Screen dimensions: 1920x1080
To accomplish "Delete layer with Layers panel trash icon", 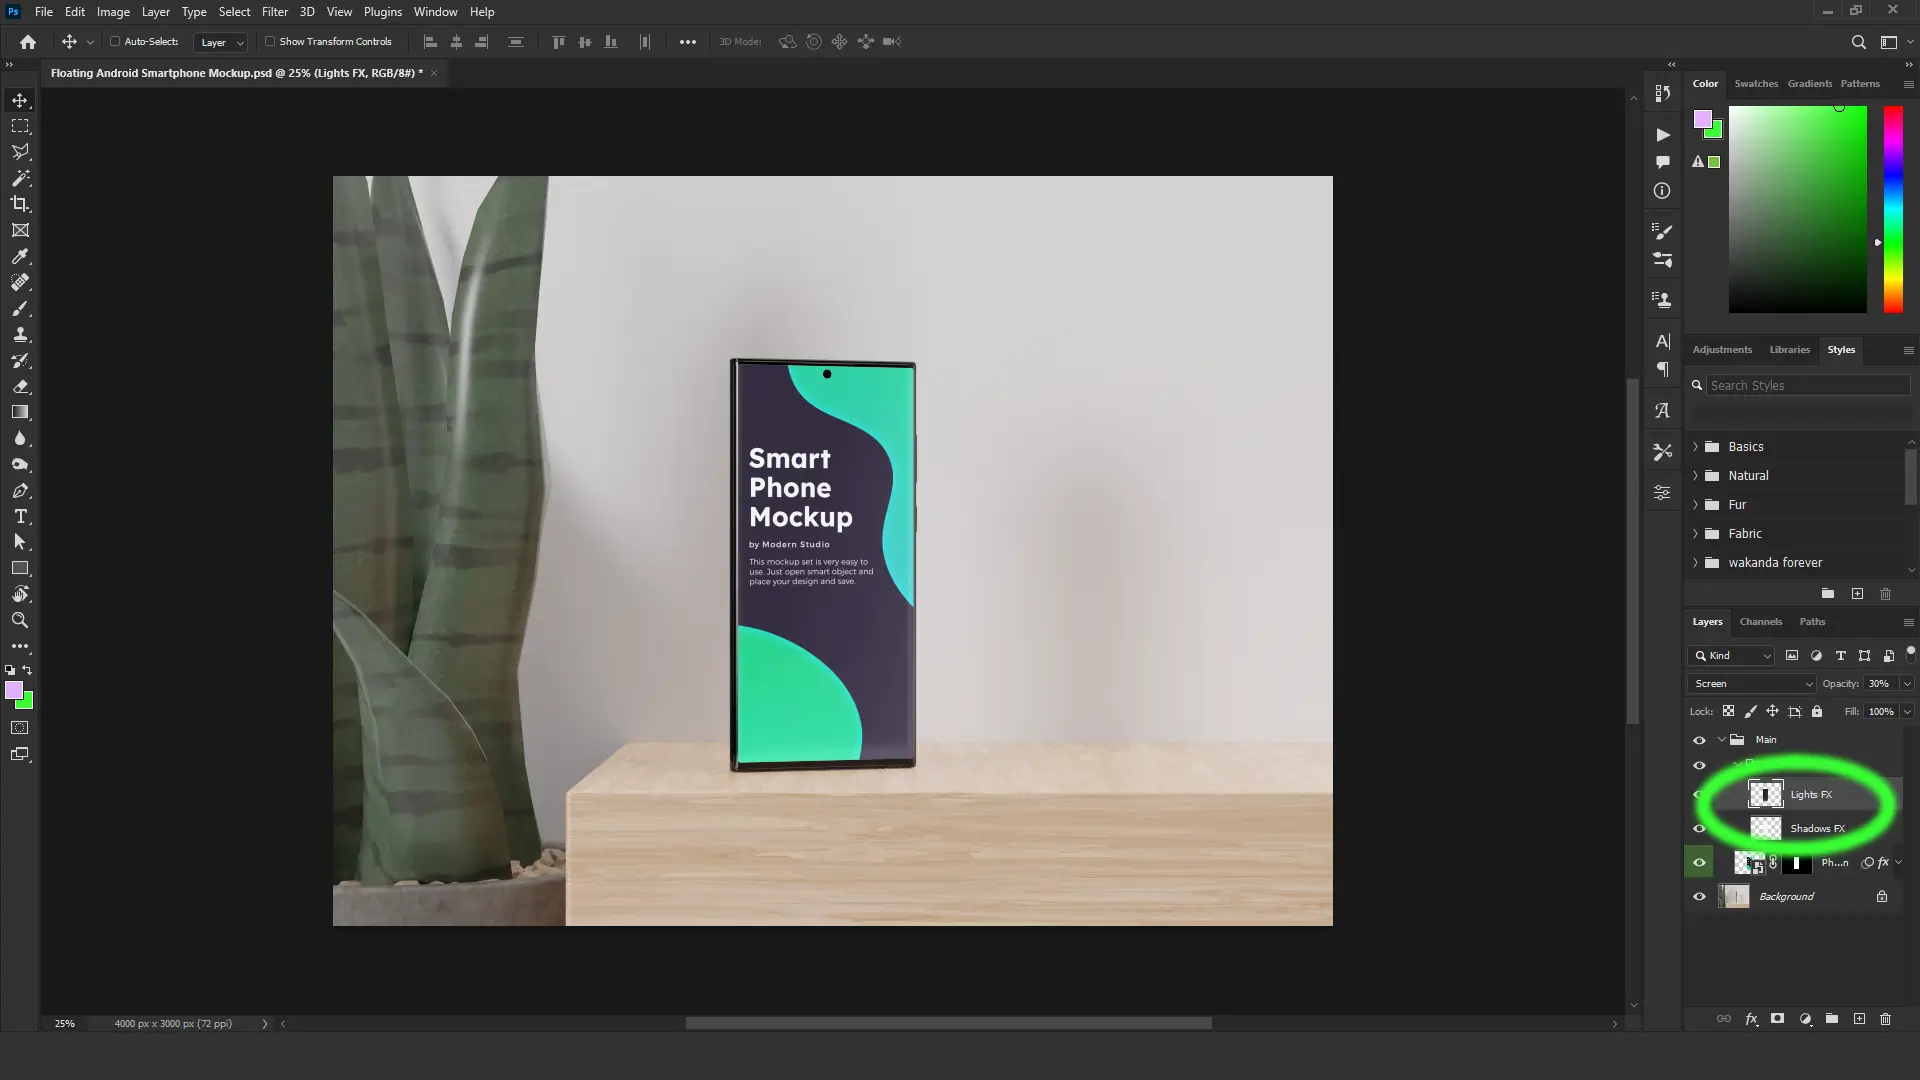I will point(1885,1019).
